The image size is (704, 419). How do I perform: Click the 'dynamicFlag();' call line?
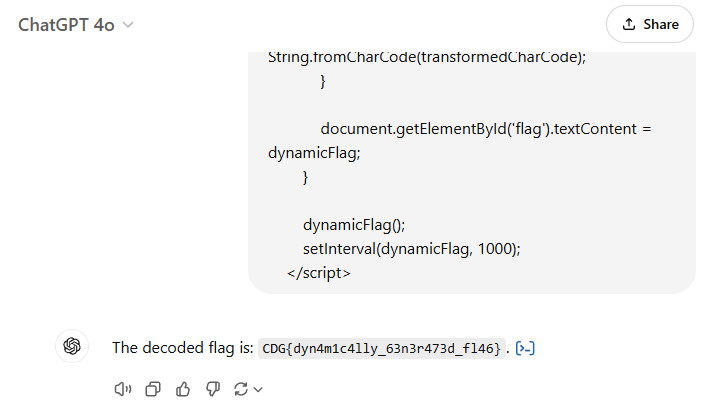pyautogui.click(x=354, y=225)
